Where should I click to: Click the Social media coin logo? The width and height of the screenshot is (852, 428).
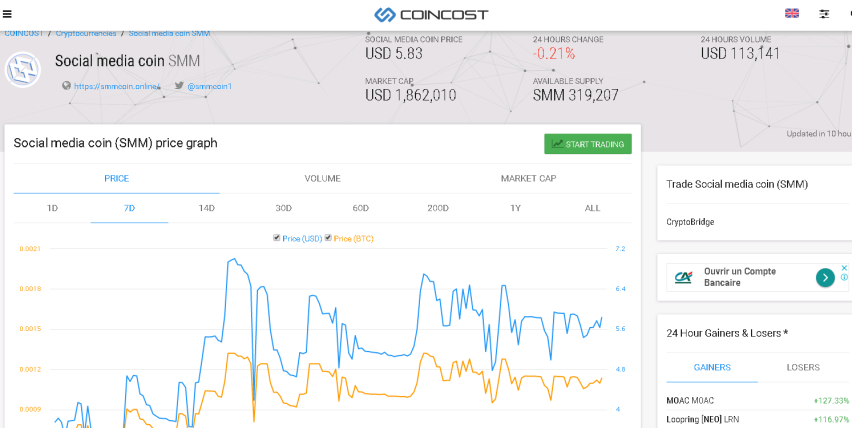(23, 70)
